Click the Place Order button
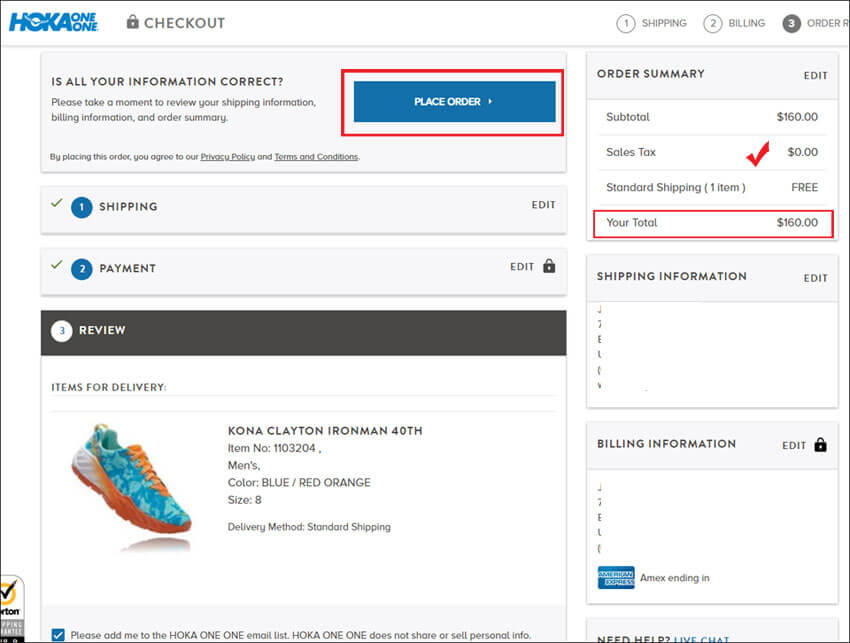This screenshot has width=850, height=643. click(454, 101)
